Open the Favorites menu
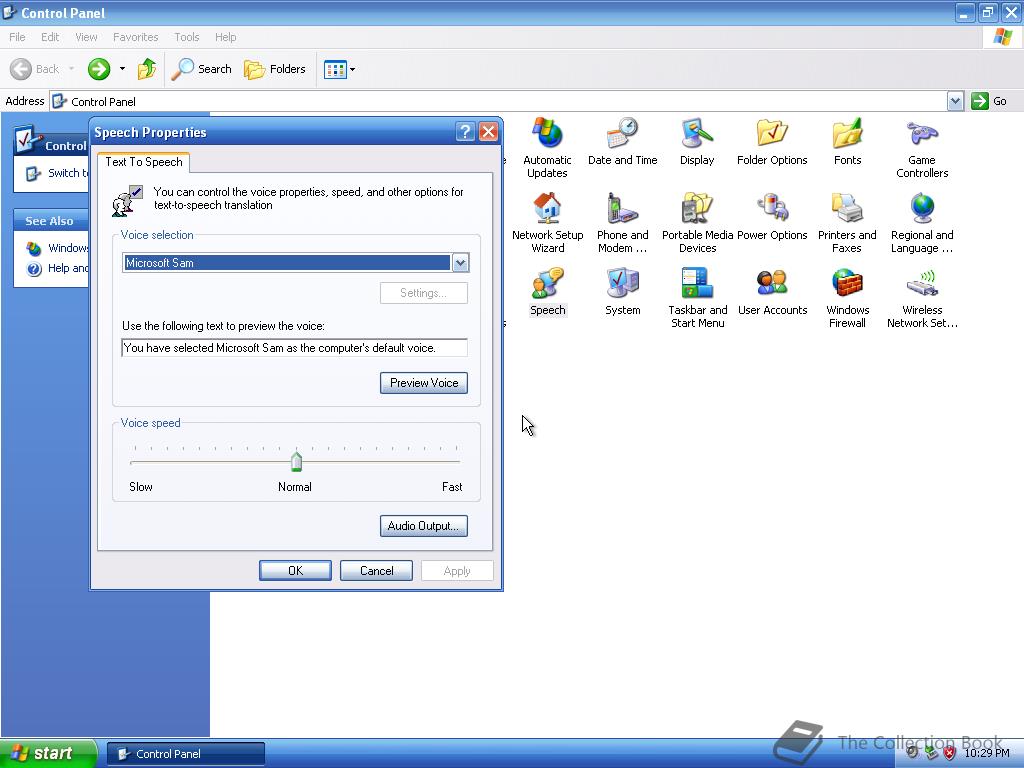Image resolution: width=1024 pixels, height=768 pixels. tap(135, 37)
